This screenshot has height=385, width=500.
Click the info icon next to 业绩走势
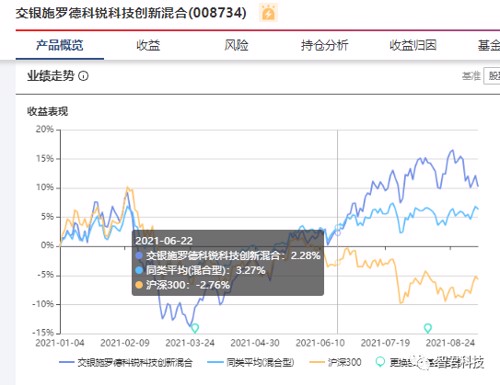(83, 76)
